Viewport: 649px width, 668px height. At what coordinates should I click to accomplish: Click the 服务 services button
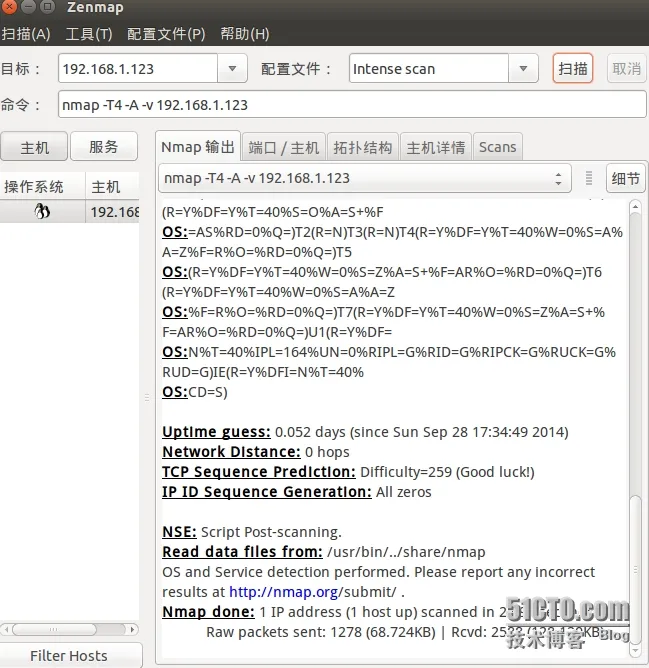coord(104,147)
